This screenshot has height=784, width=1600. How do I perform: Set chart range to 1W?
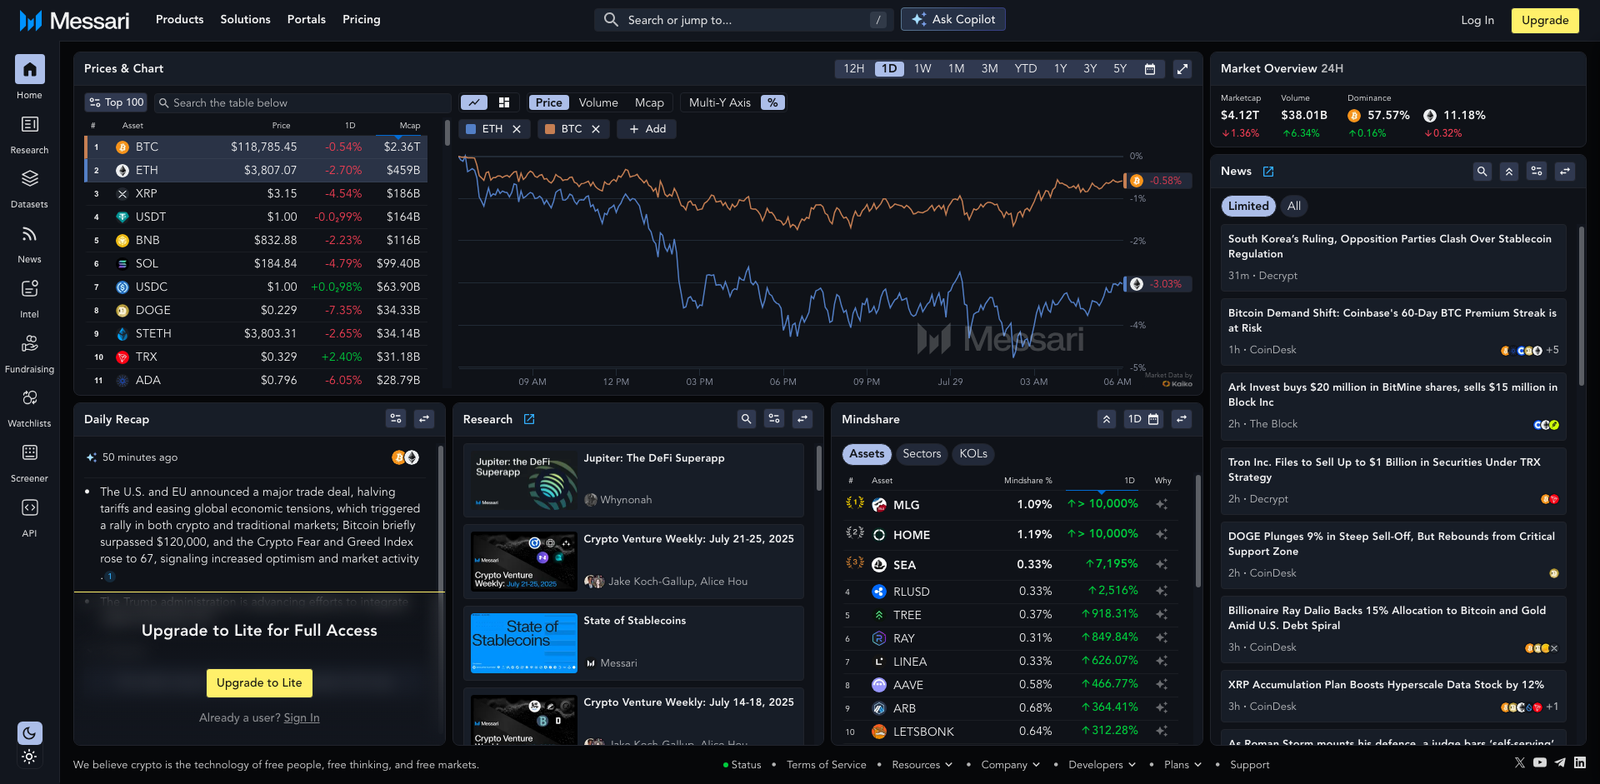(x=923, y=69)
